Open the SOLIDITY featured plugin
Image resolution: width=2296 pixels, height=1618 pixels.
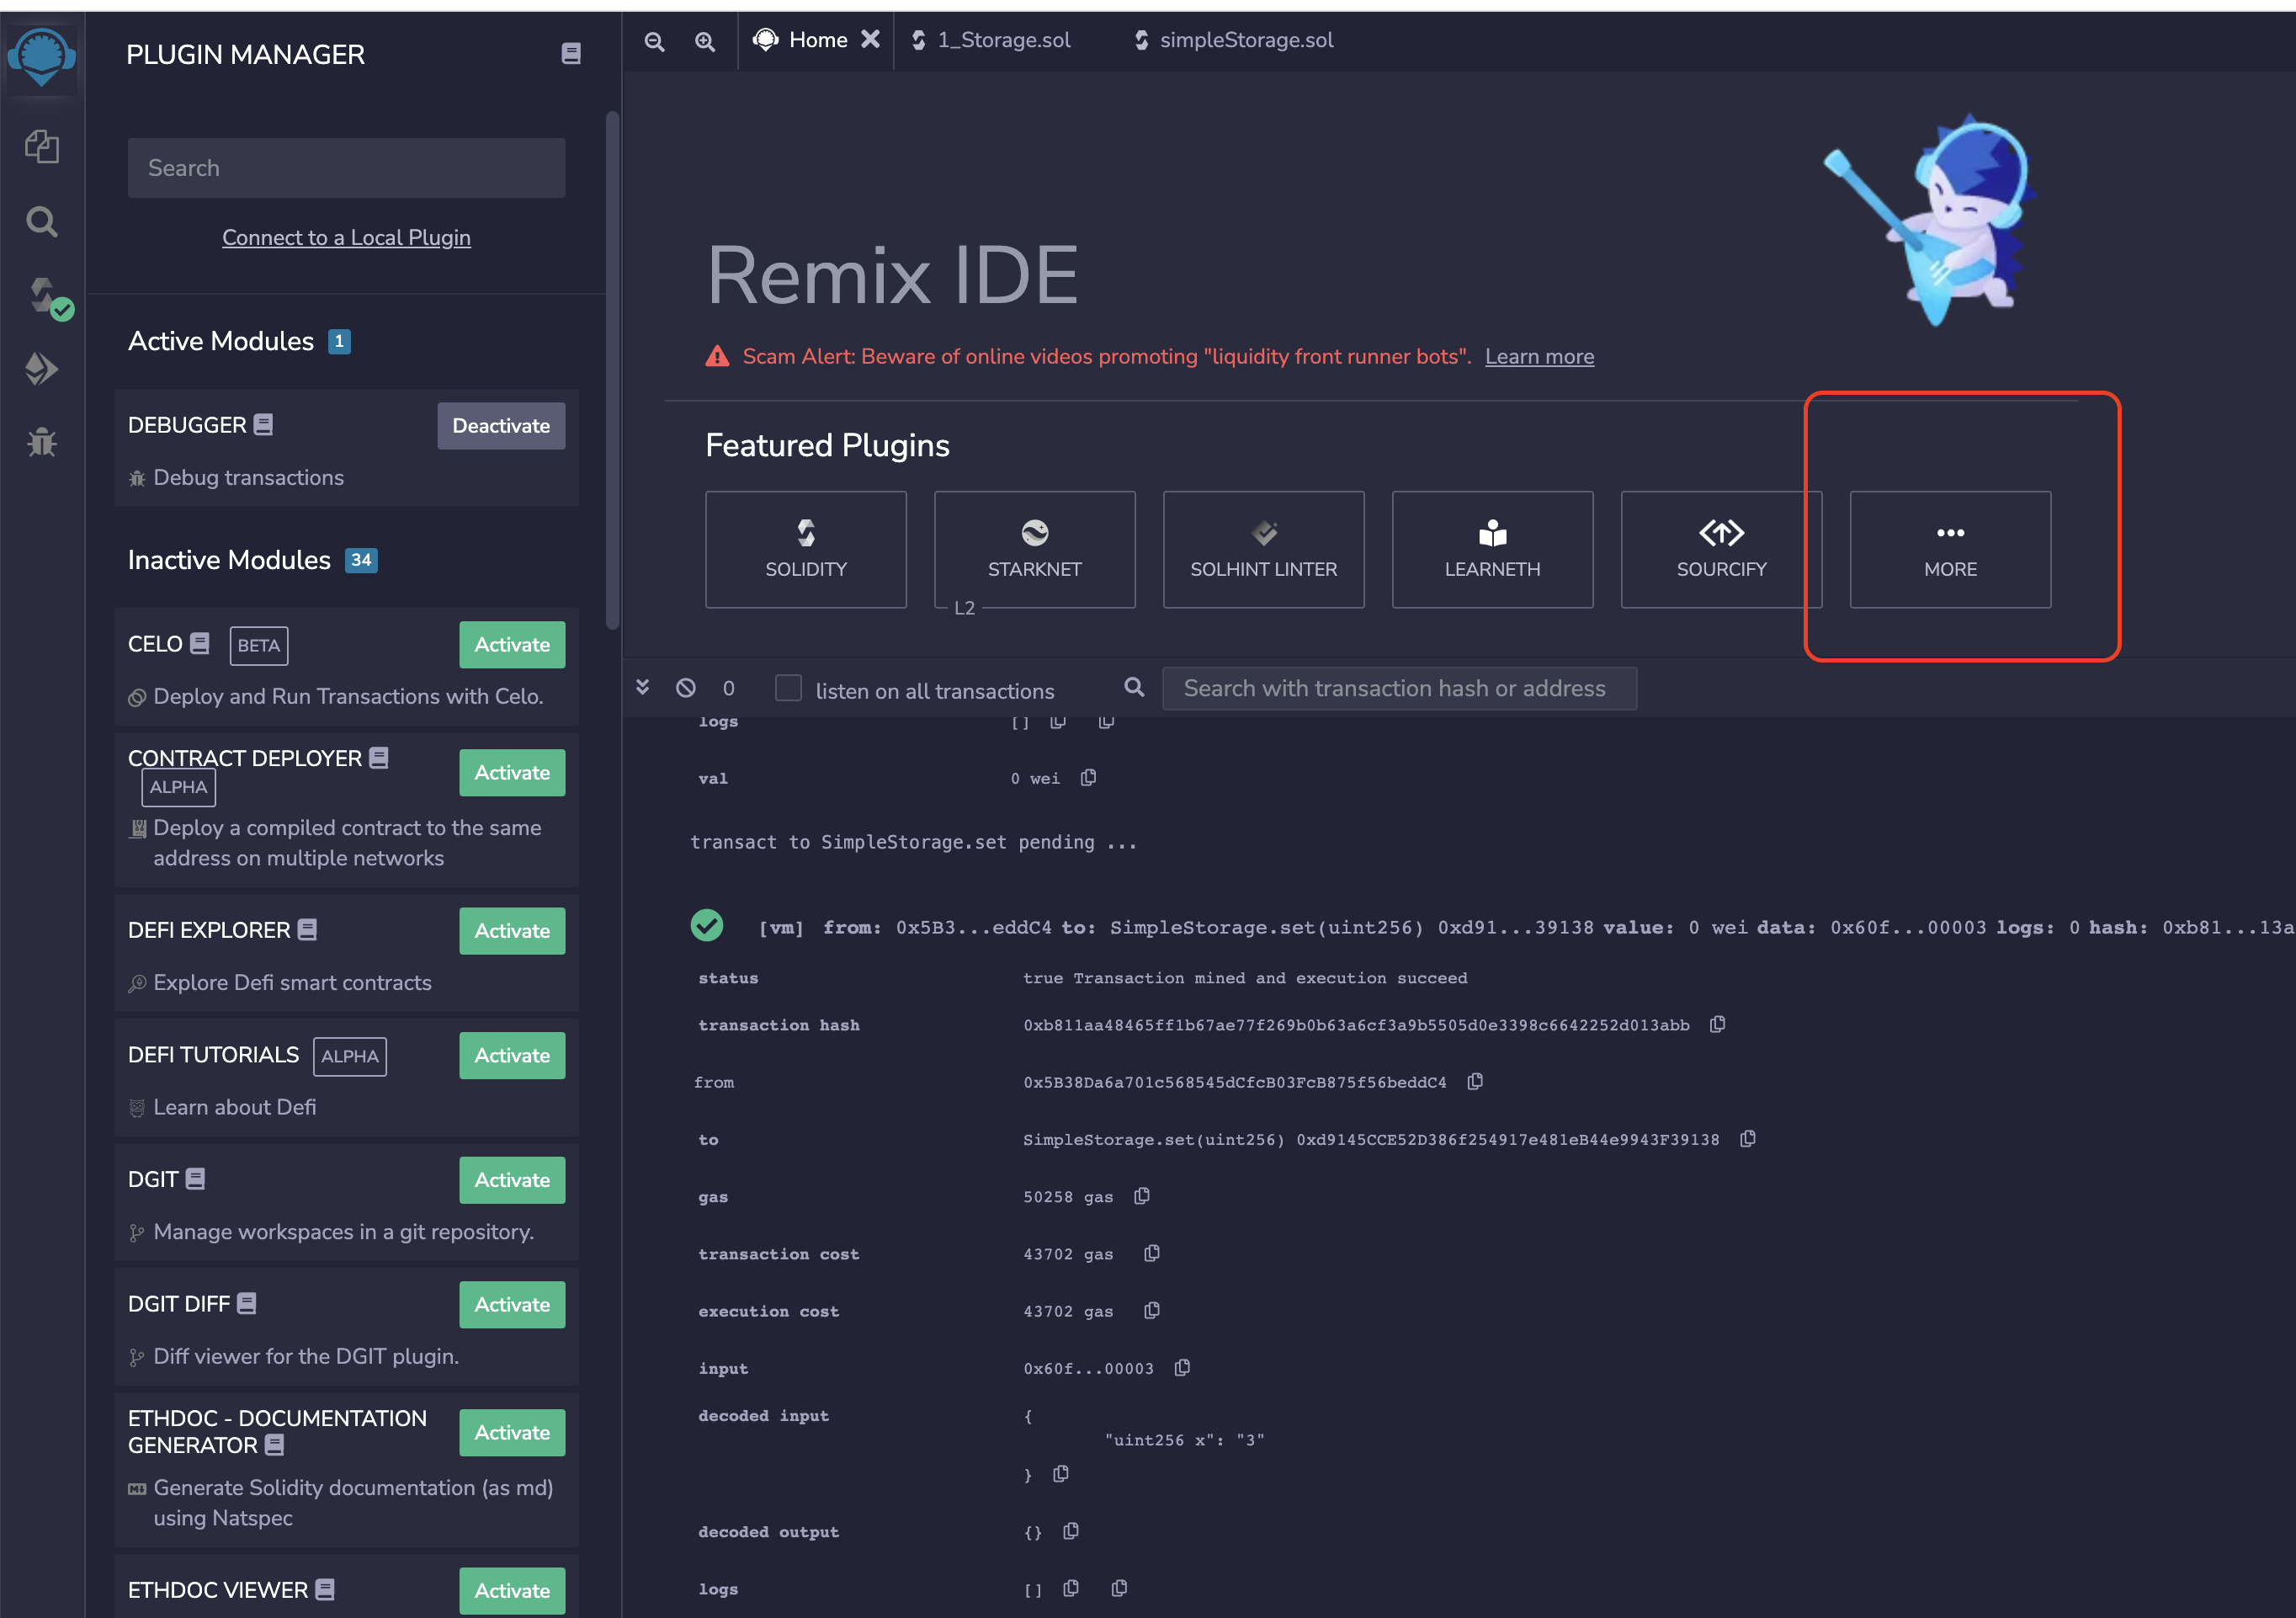806,549
